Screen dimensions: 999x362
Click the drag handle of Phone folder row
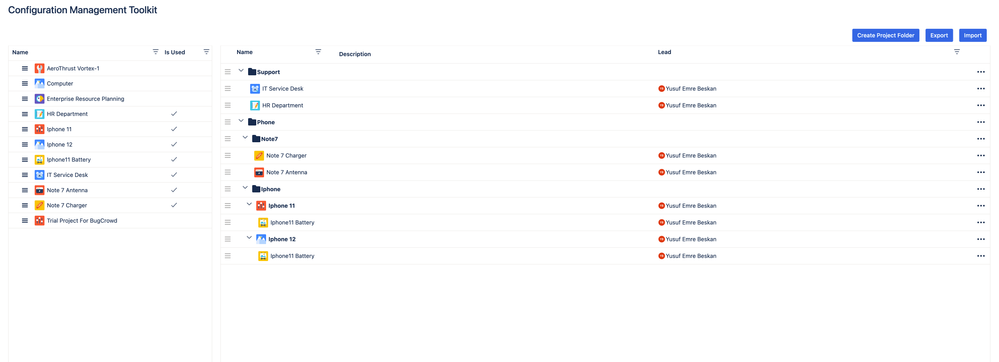227,122
